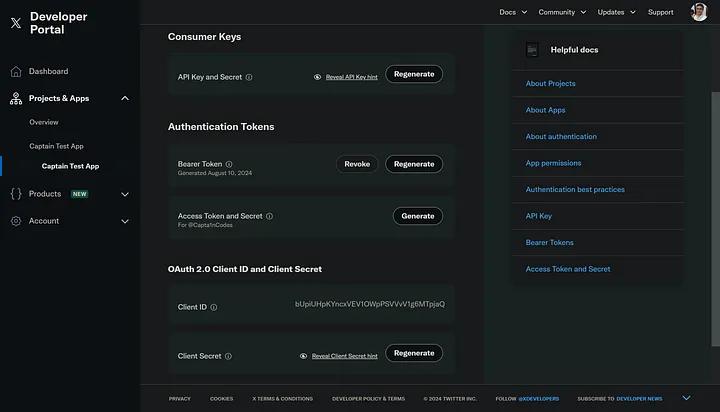Select the highlighted Captain Test App app entry
Image resolution: width=720 pixels, height=412 pixels.
[70, 166]
